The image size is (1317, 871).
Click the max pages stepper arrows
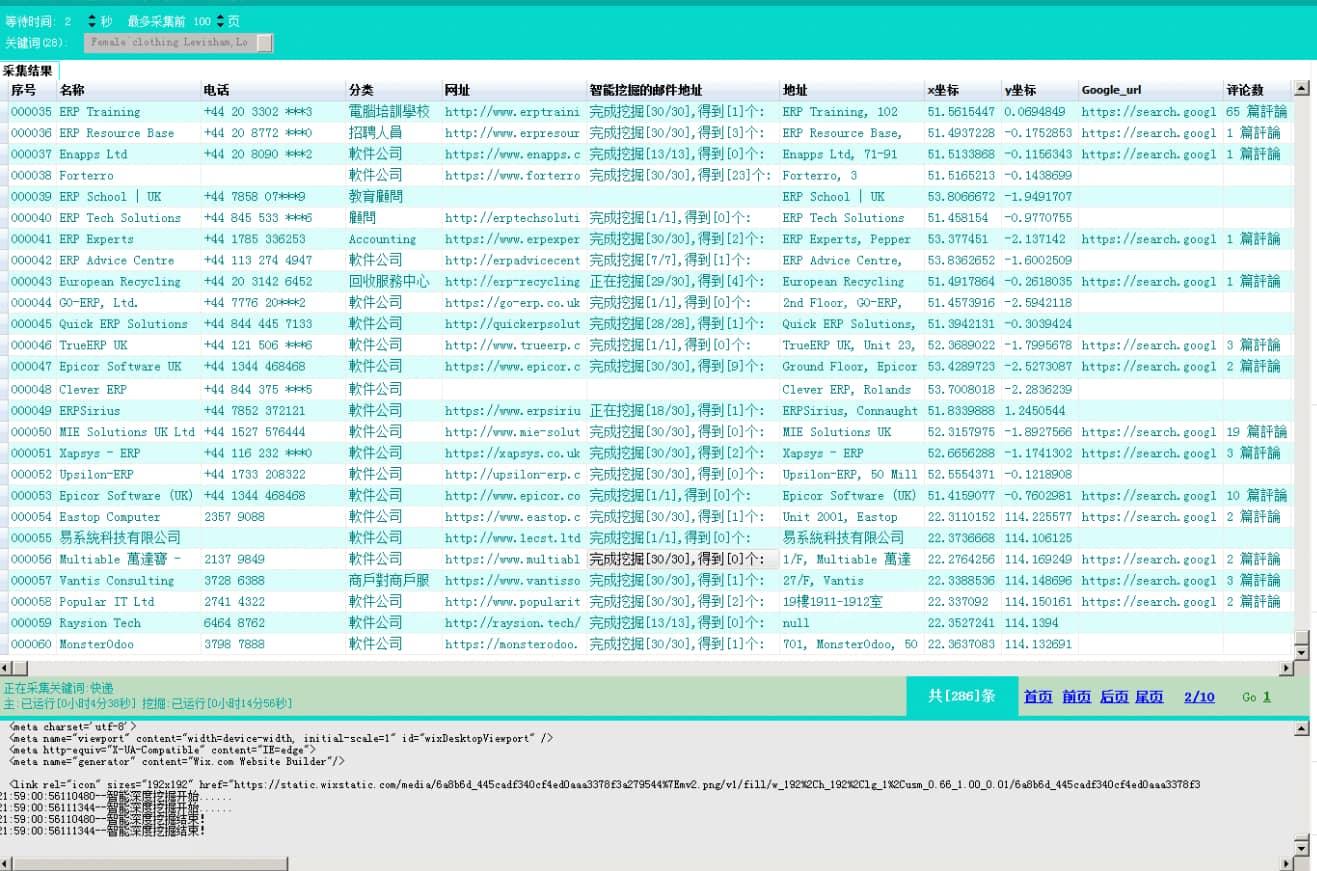tap(219, 21)
